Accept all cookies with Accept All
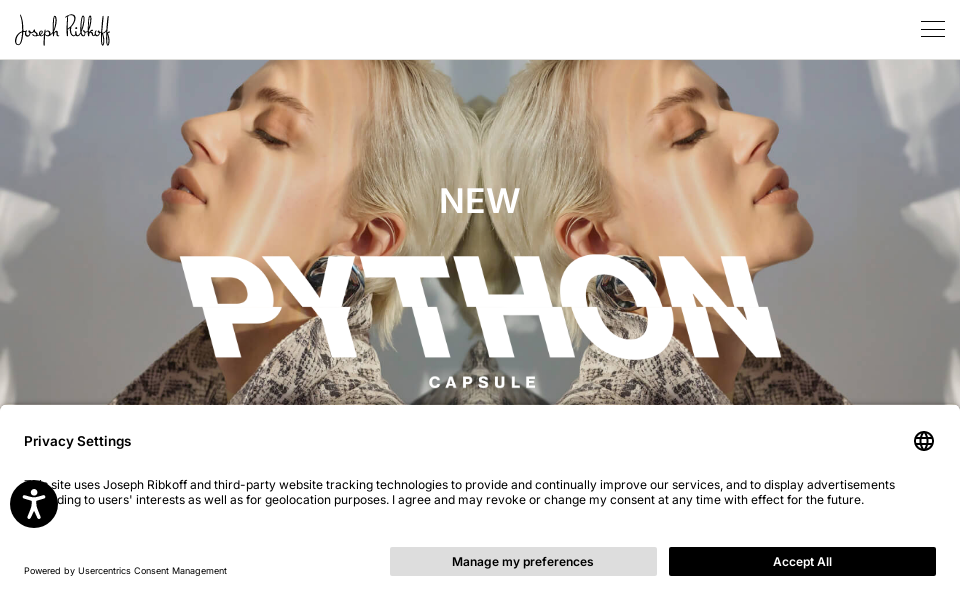Image resolution: width=960 pixels, height=600 pixels. point(802,561)
